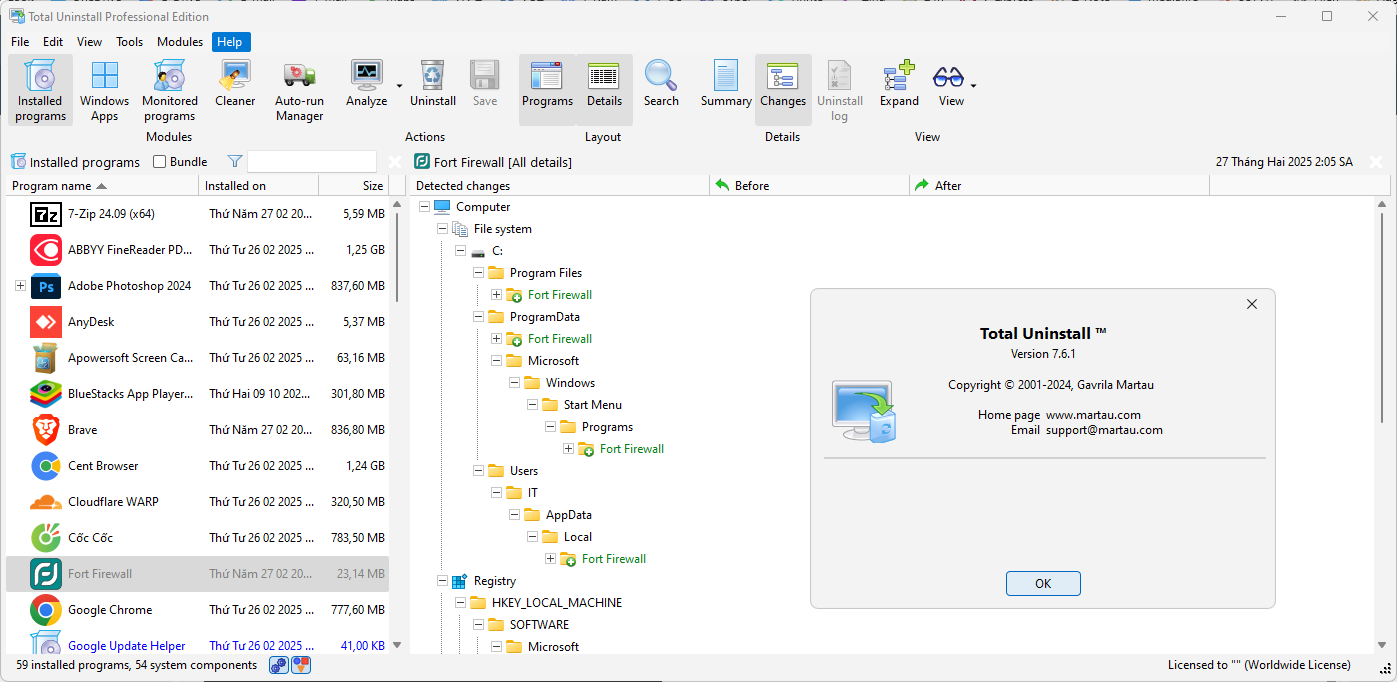Collapse the Users folder node
Image resolution: width=1397 pixels, height=682 pixels.
[478, 471]
